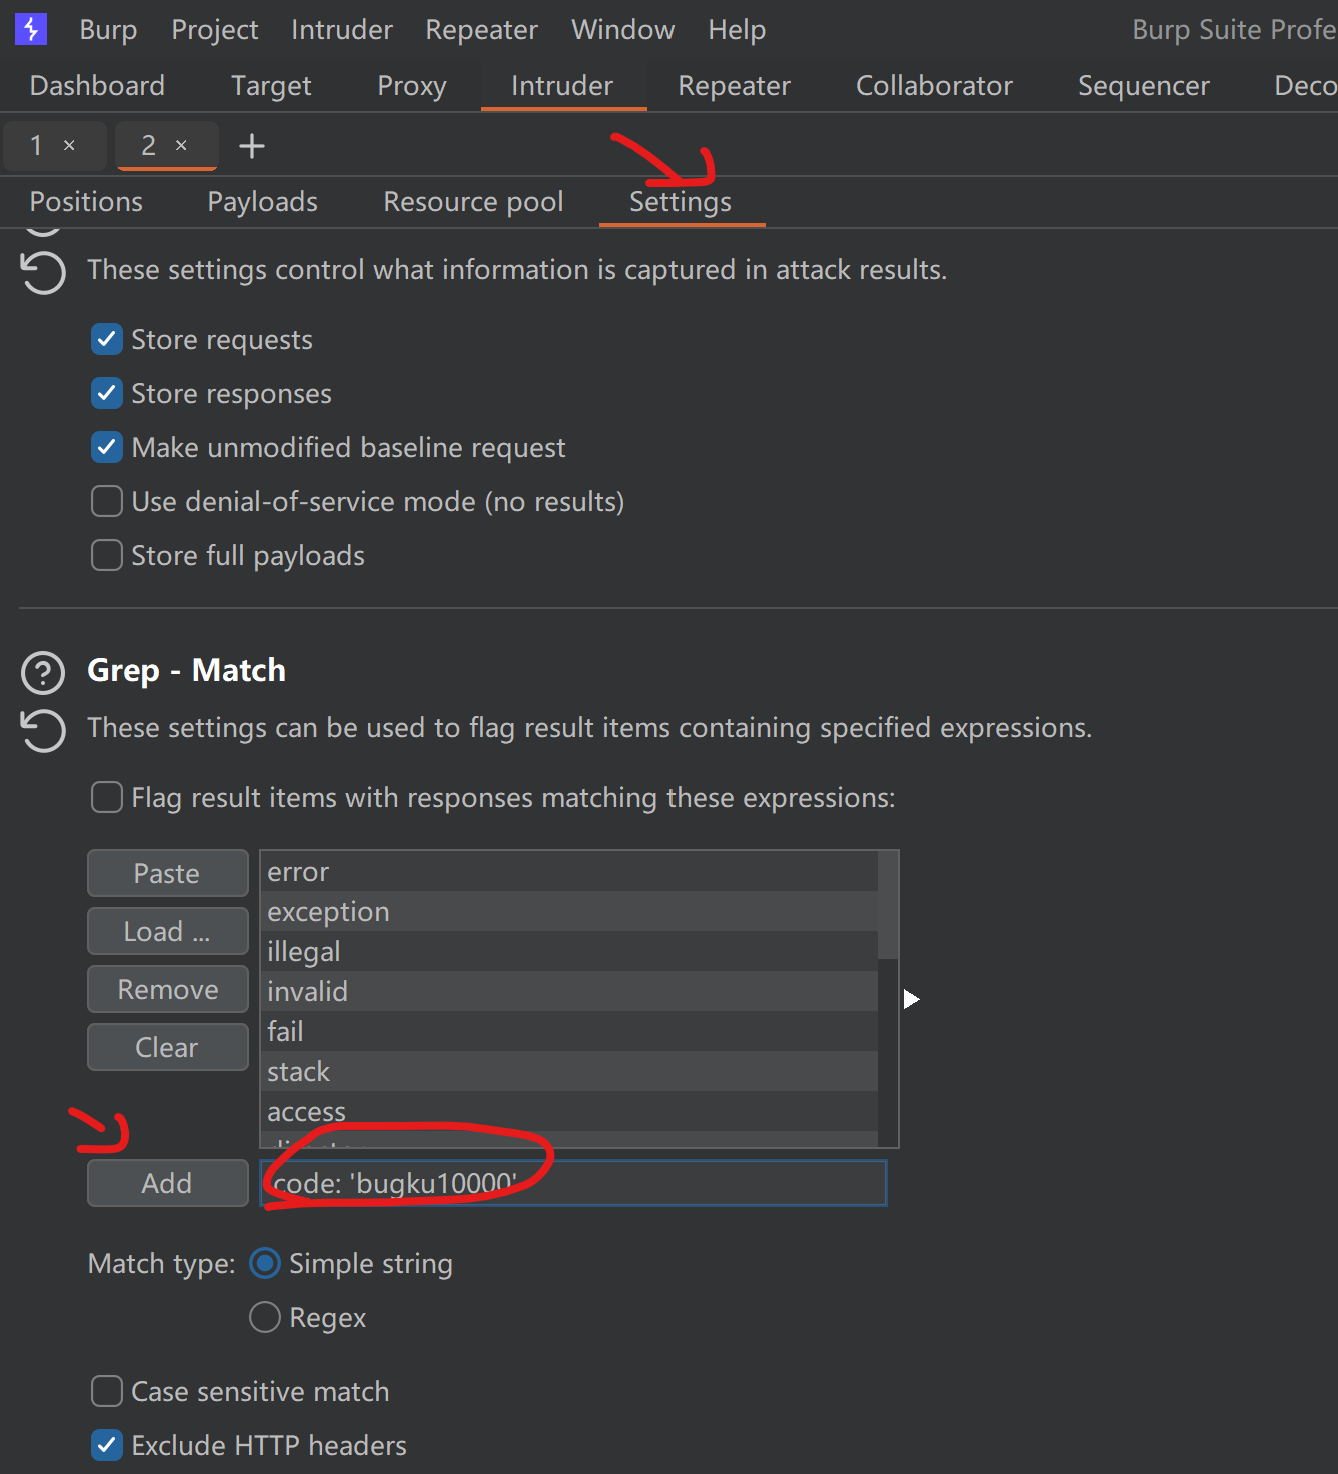Go to the Payloads sub-tab
This screenshot has width=1338, height=1474.
[x=262, y=202]
